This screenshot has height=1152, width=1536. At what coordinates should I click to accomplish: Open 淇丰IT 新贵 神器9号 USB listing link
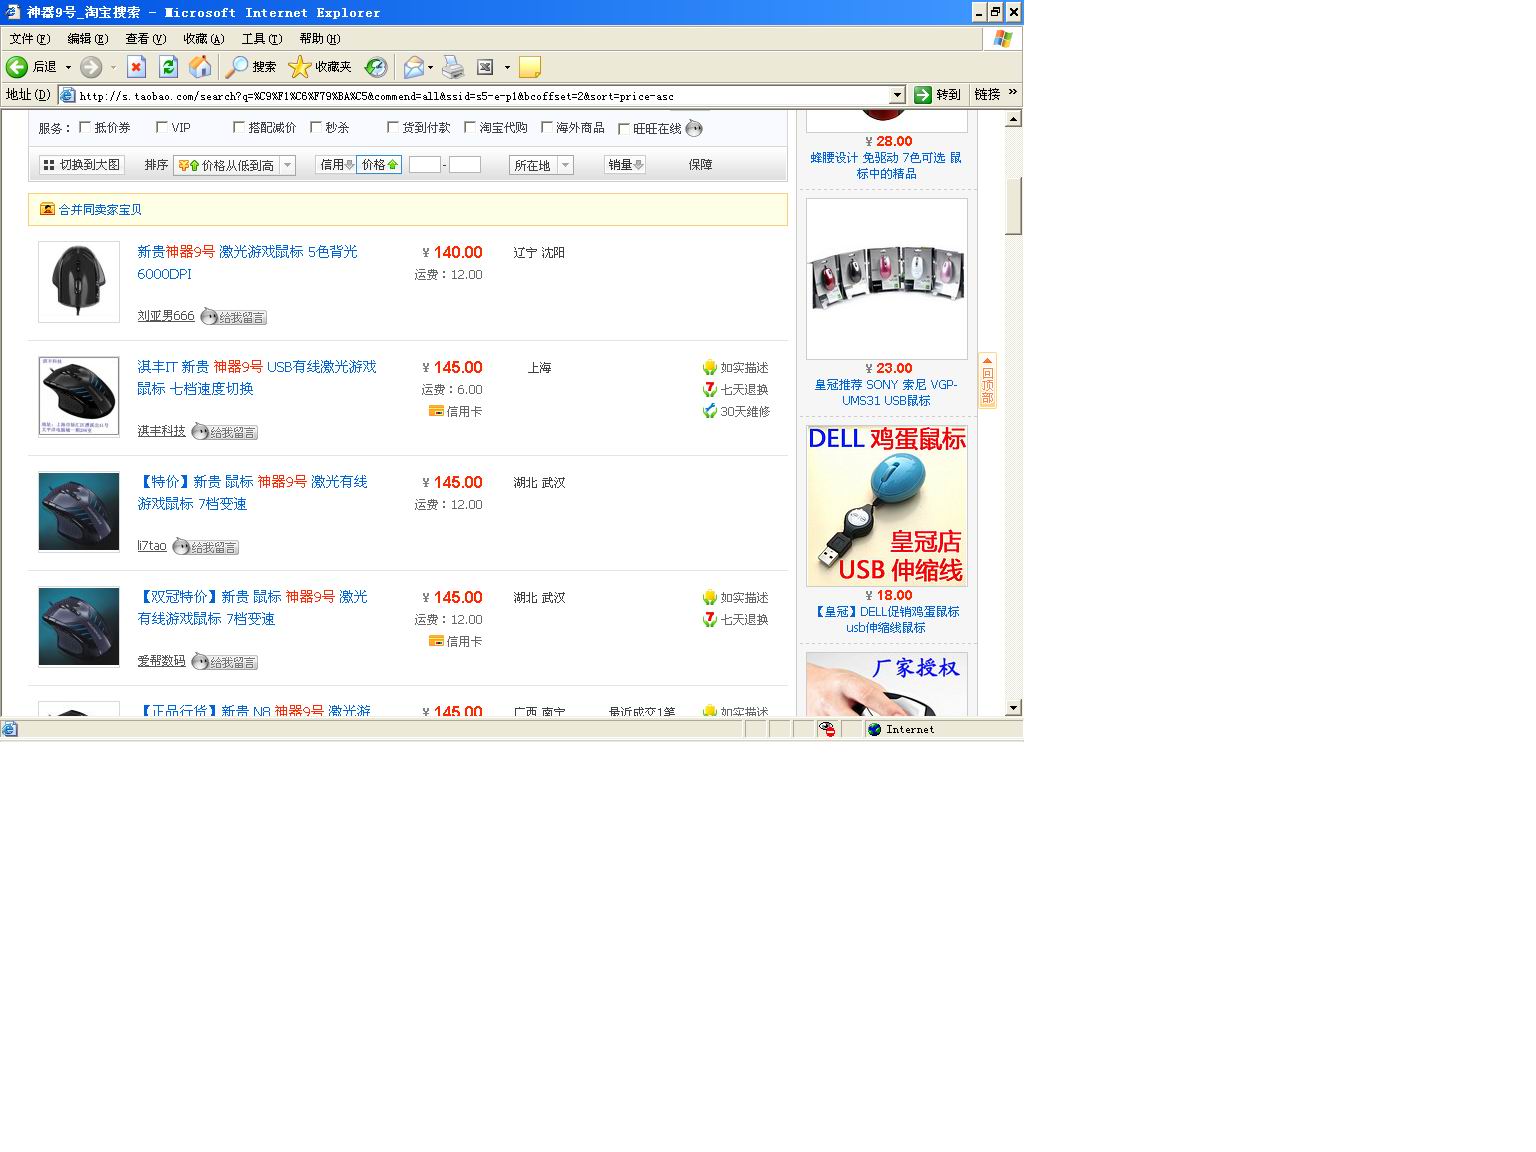pyautogui.click(x=257, y=378)
